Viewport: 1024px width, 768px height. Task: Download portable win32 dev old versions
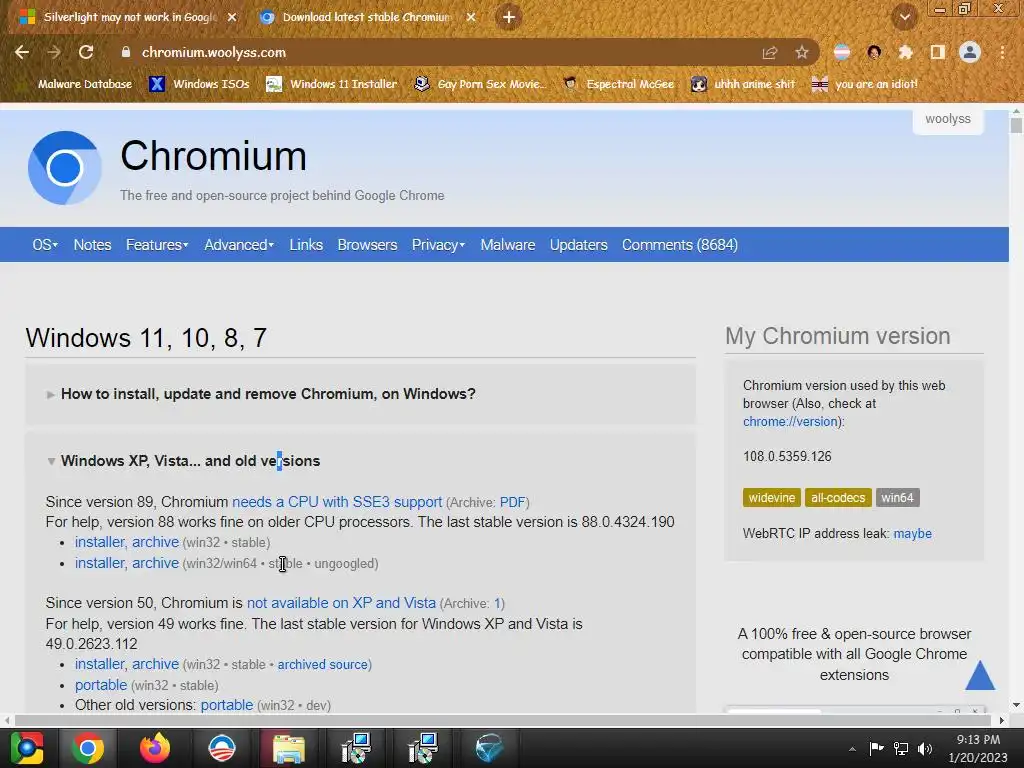click(227, 705)
